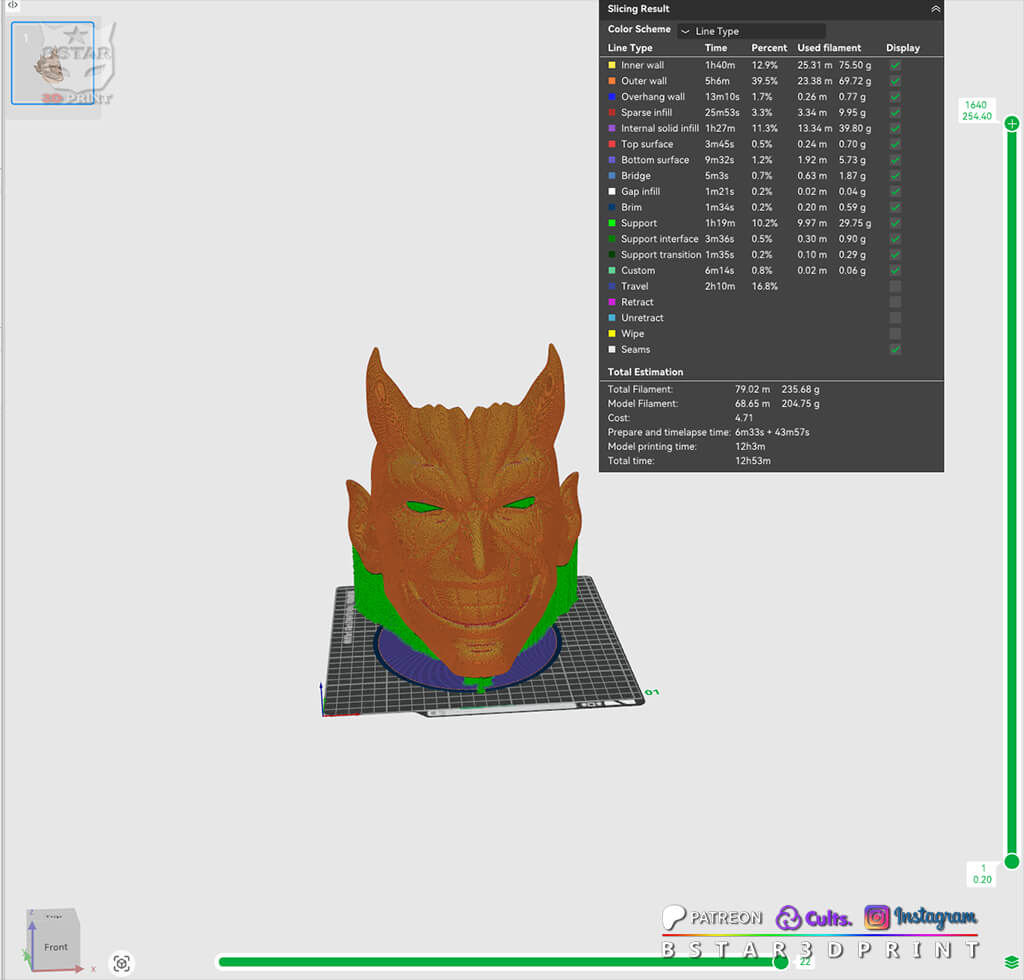Screen dimensions: 1024x980
Task: Enable Retract display checkbox
Action: click(895, 302)
